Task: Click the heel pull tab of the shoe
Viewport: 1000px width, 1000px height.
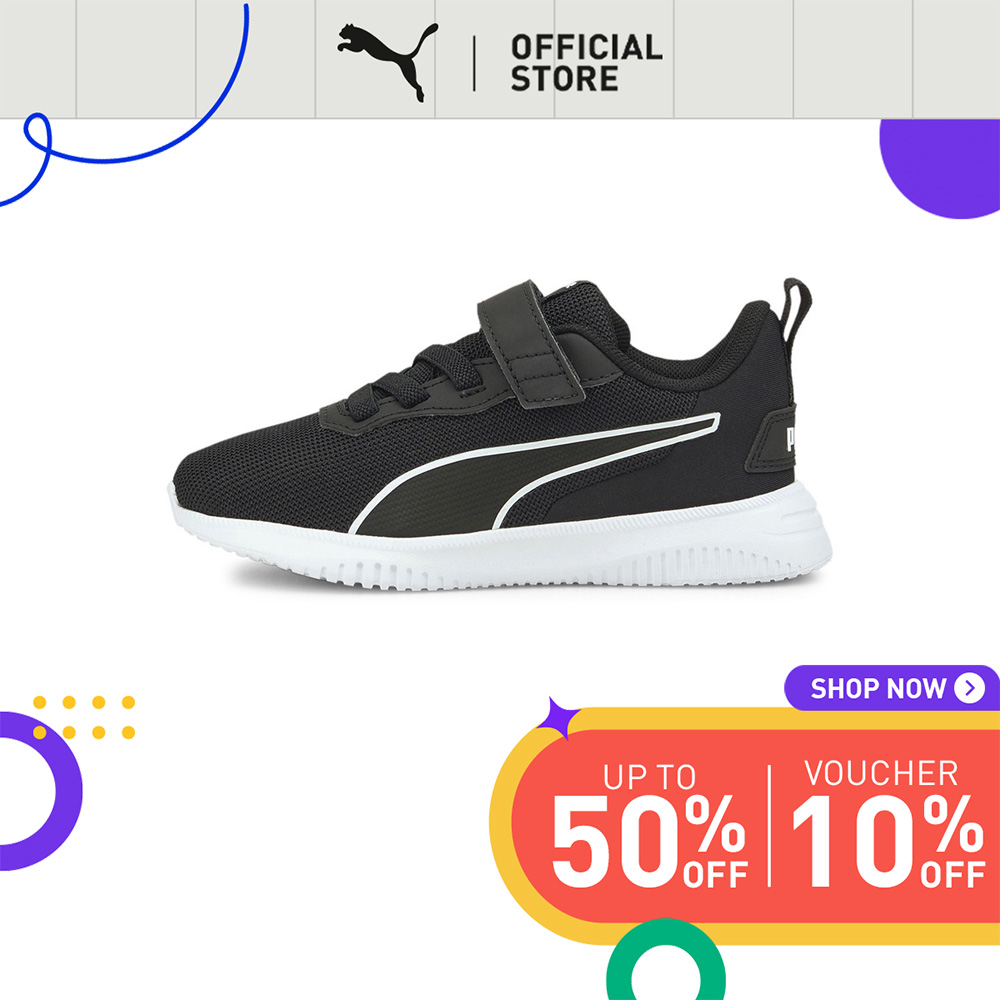Action: tap(796, 311)
